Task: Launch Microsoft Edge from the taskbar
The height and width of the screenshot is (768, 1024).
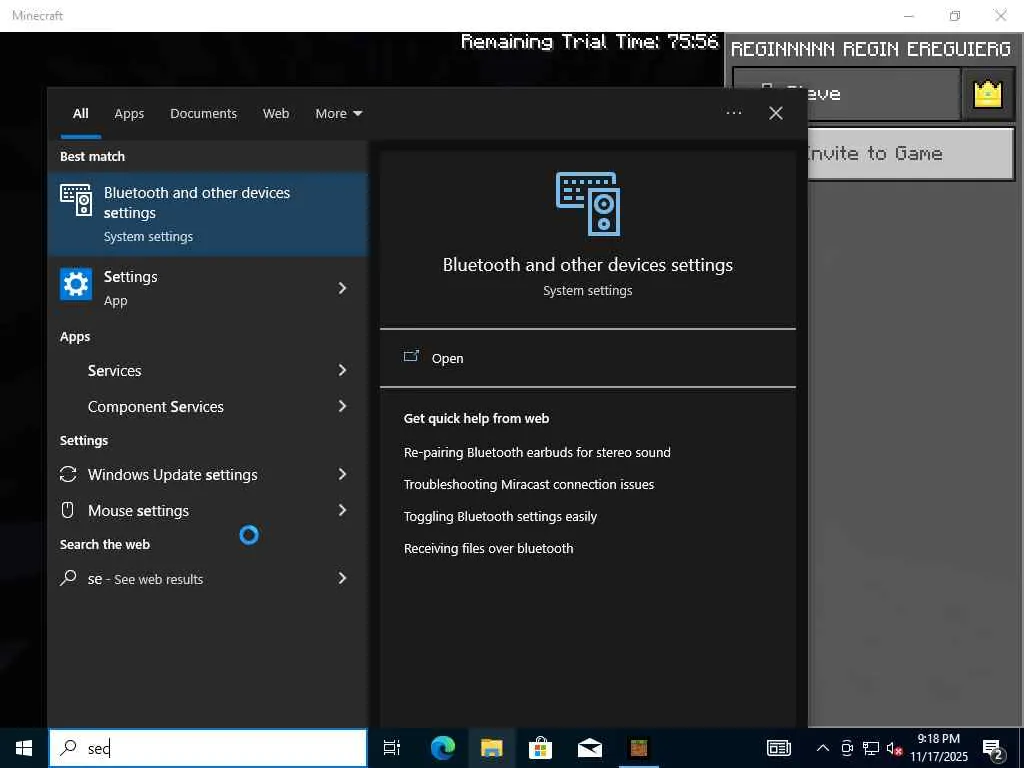Action: point(443,748)
